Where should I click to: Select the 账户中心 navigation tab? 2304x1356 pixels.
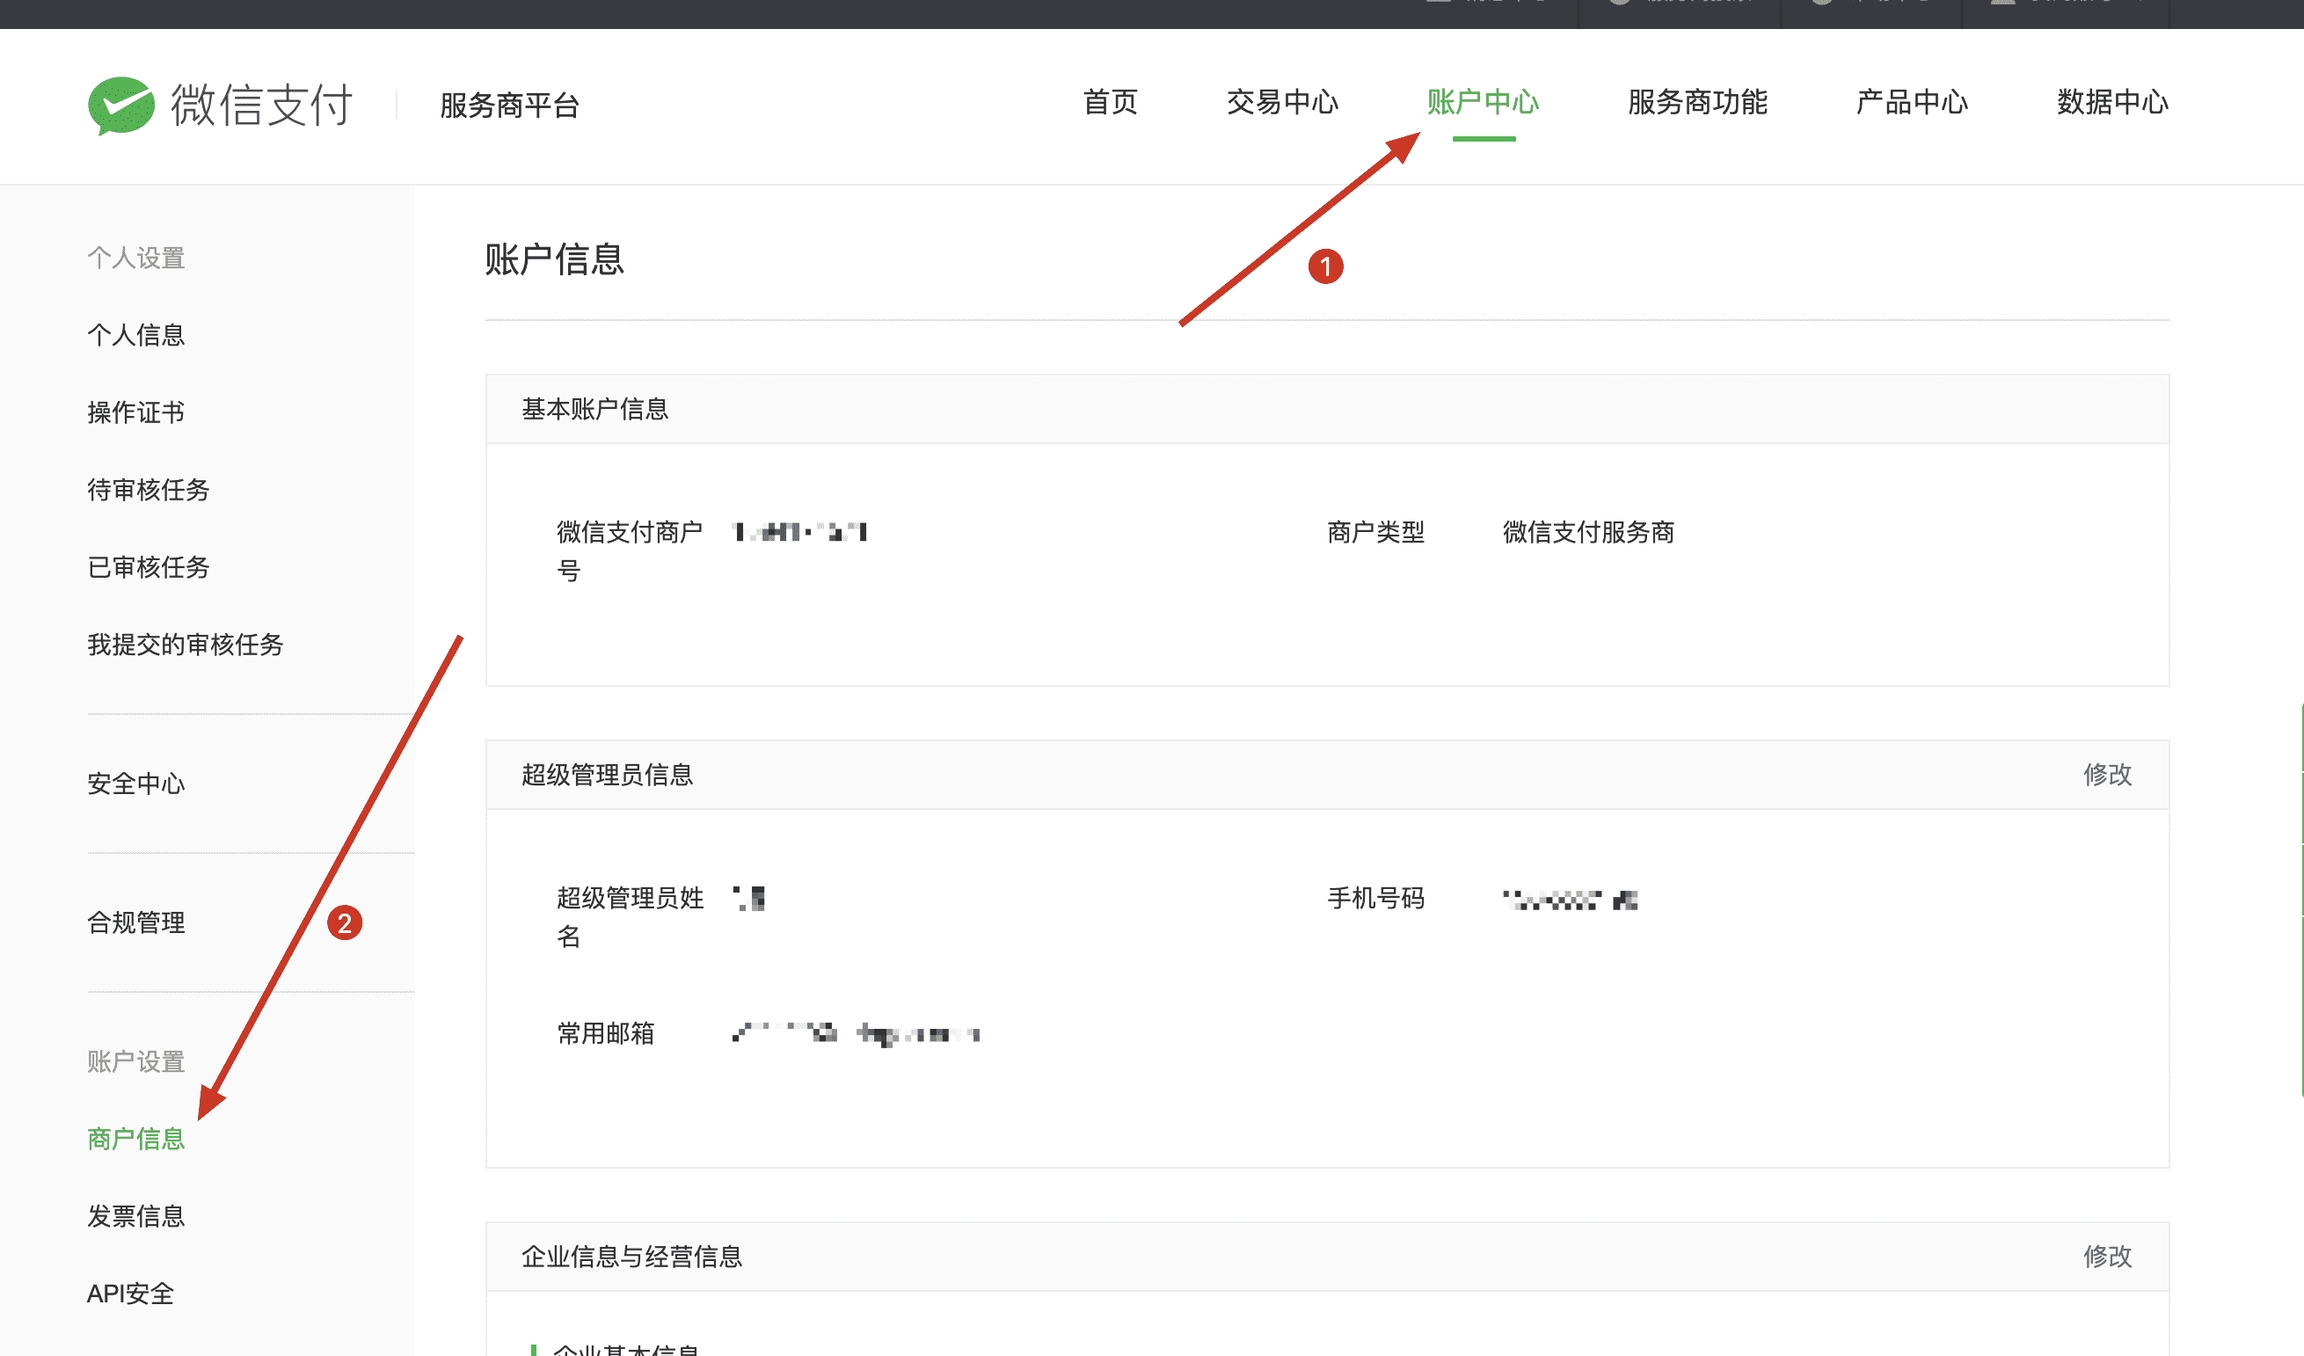click(1482, 102)
